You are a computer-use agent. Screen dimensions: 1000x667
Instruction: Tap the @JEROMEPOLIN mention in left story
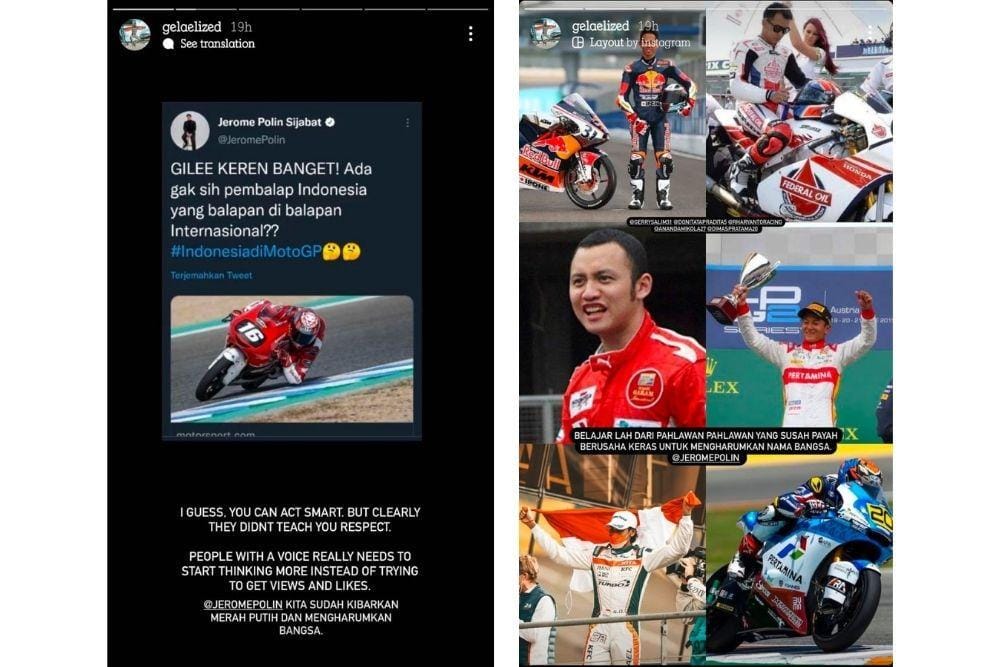point(243,605)
